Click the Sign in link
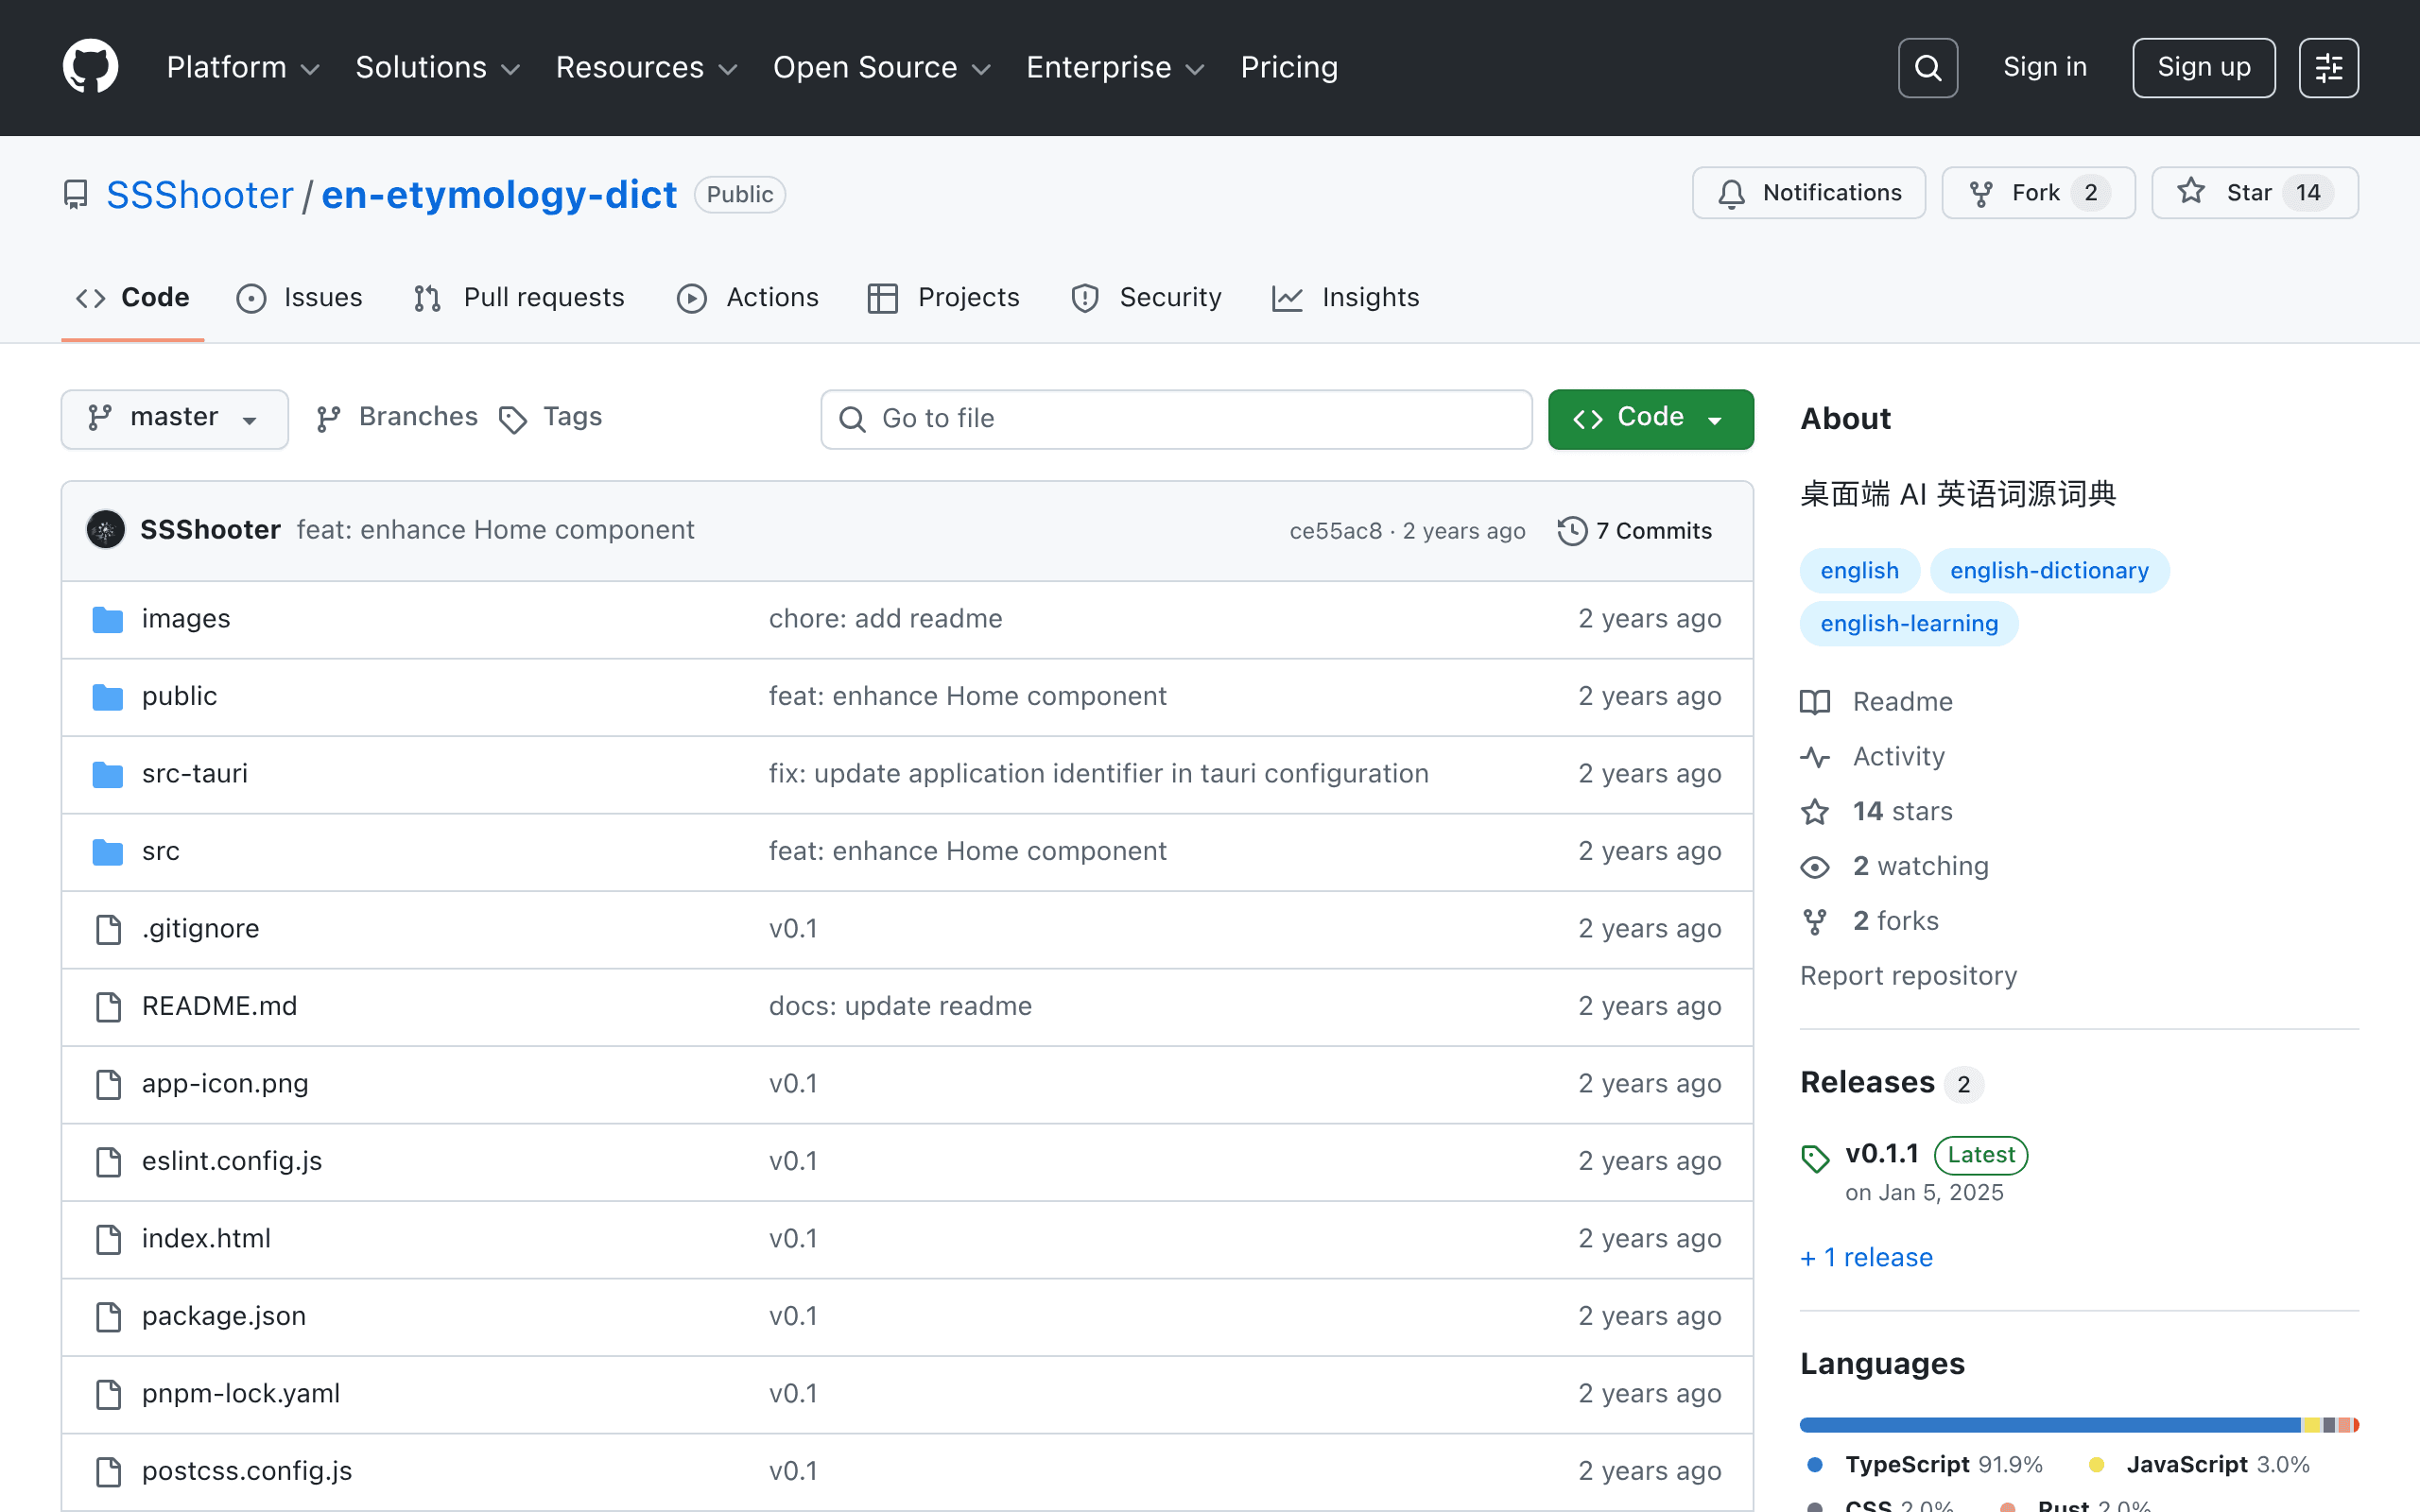The width and height of the screenshot is (2420, 1512). [x=2044, y=67]
